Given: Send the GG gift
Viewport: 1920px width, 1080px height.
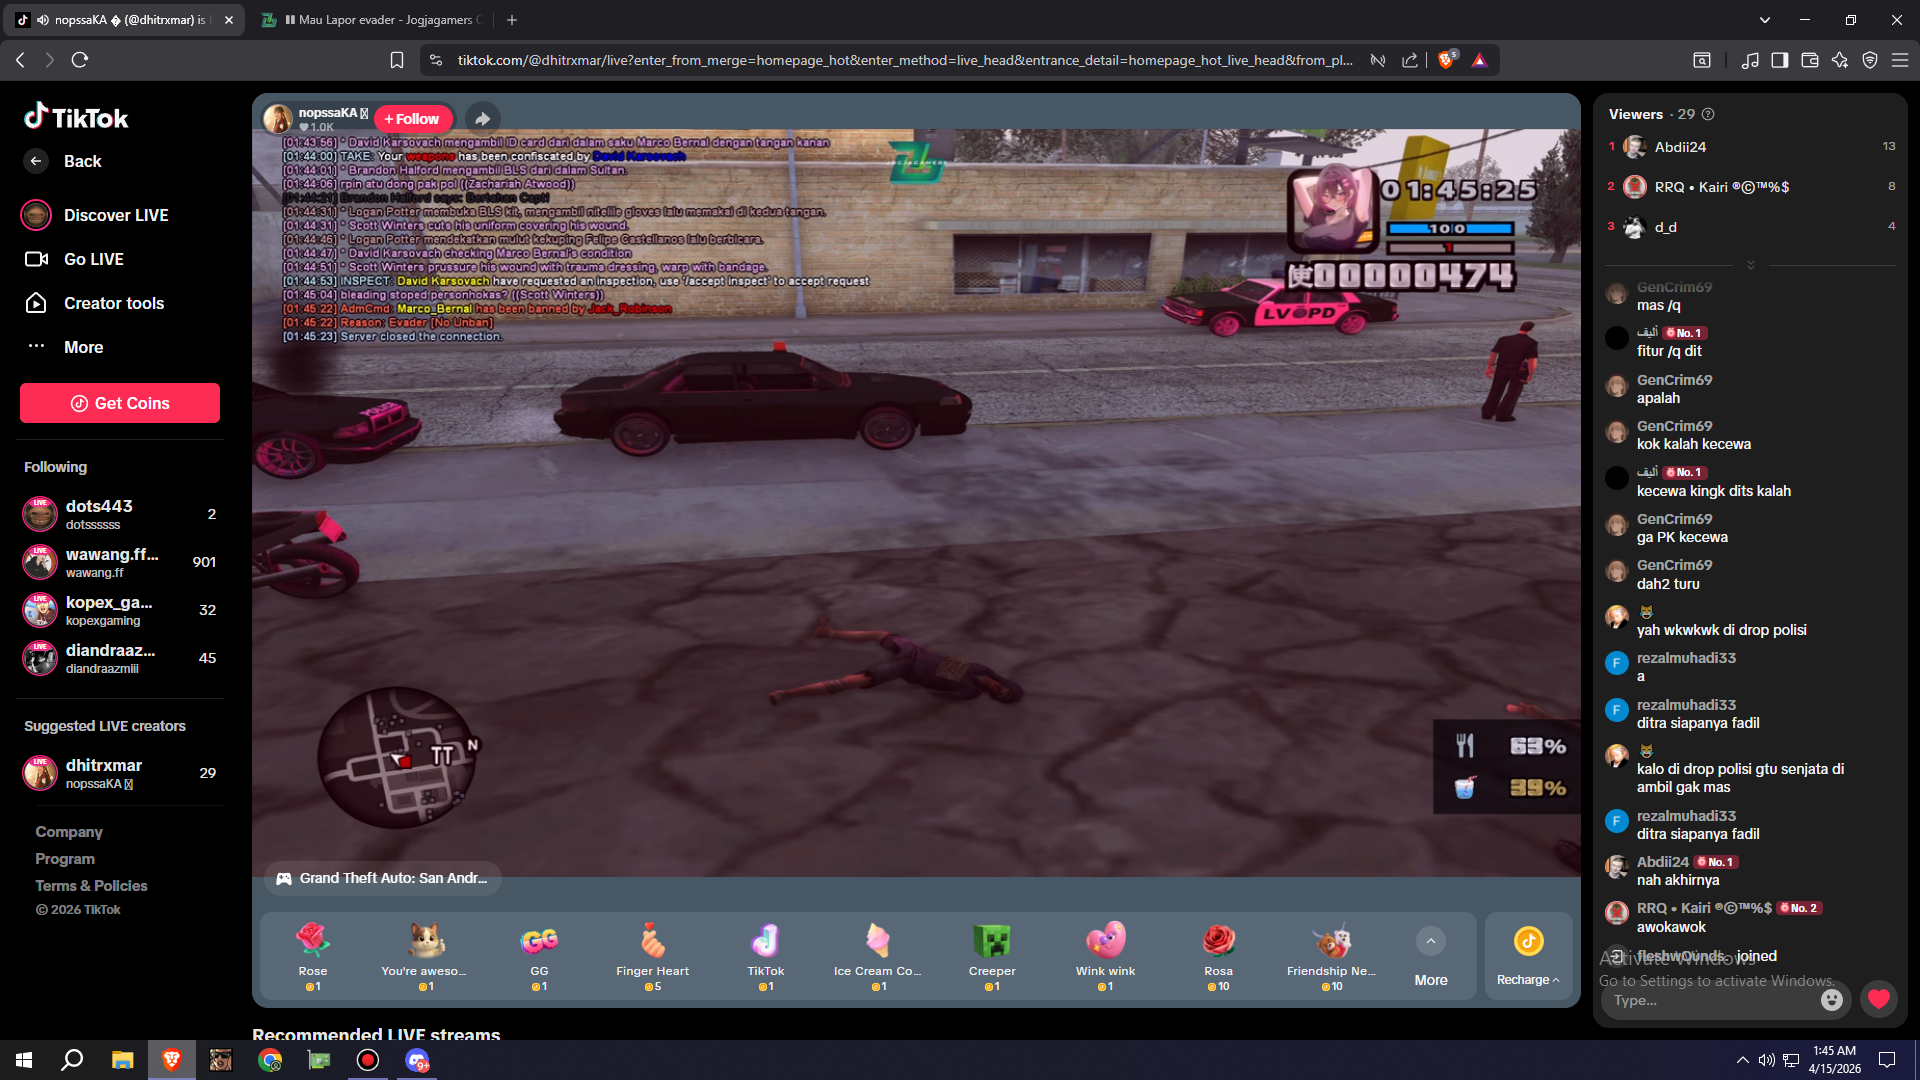Looking at the screenshot, I should click(x=539, y=956).
